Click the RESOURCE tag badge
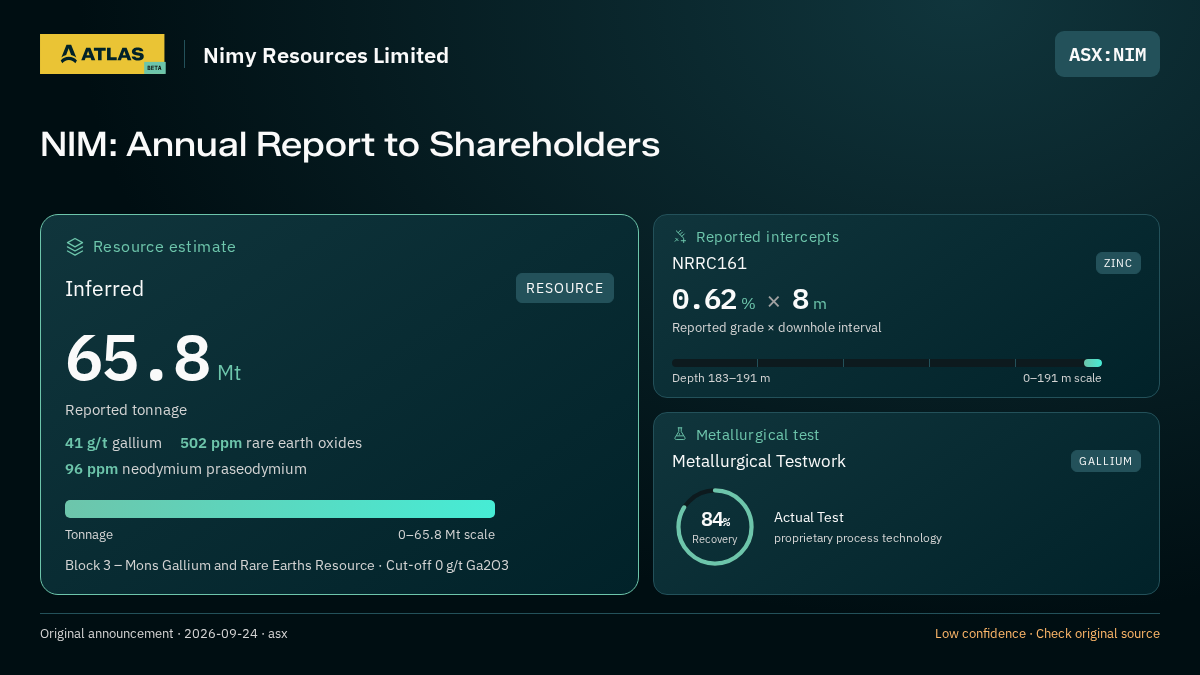 click(565, 288)
